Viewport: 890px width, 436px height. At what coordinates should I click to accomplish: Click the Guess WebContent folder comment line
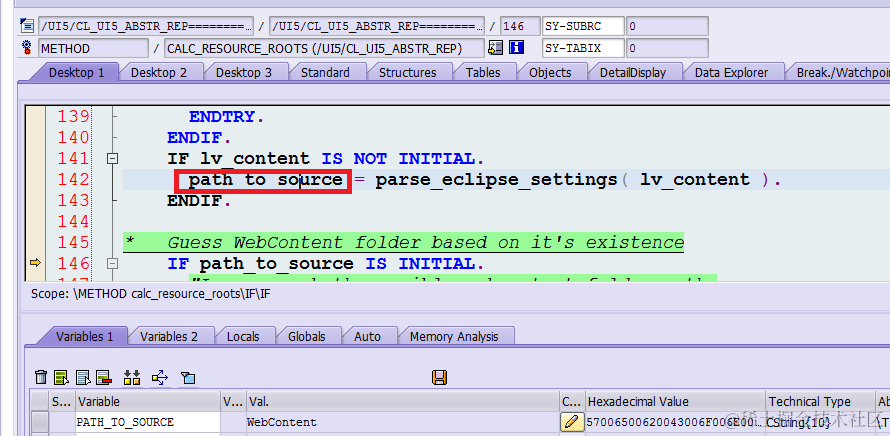point(404,242)
